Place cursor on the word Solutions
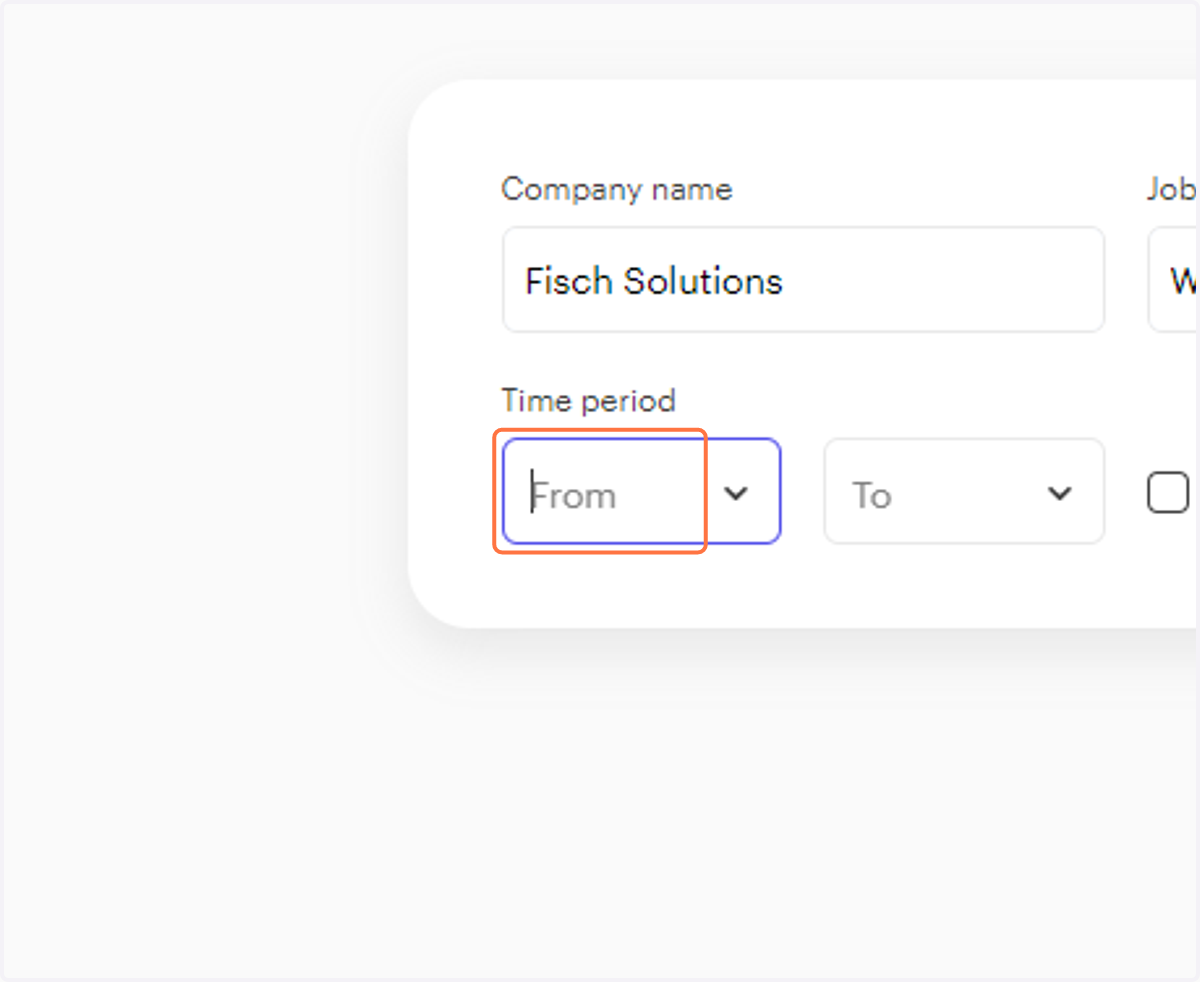Image resolution: width=1200 pixels, height=982 pixels. coord(703,281)
